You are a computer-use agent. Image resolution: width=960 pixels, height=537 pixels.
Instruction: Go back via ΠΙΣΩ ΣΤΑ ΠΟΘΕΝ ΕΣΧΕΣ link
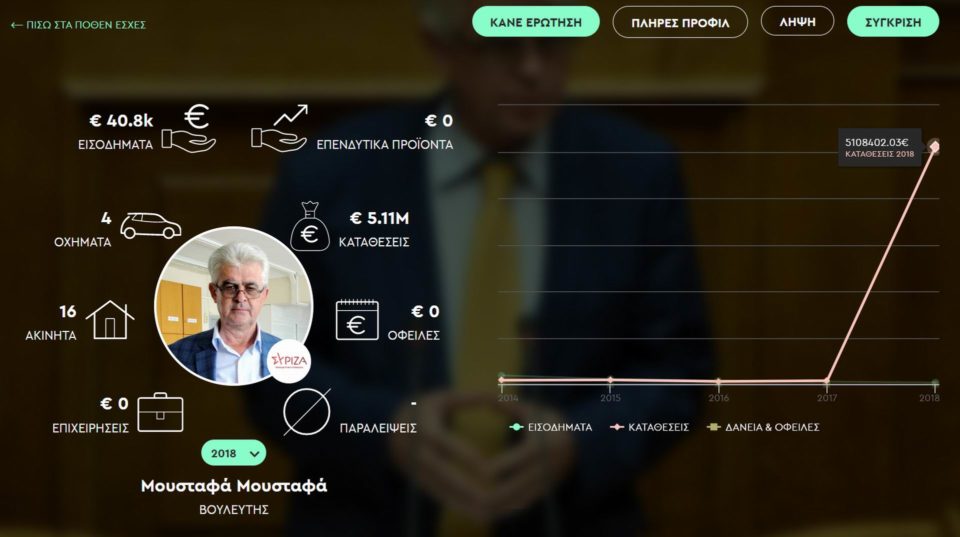pos(78,25)
